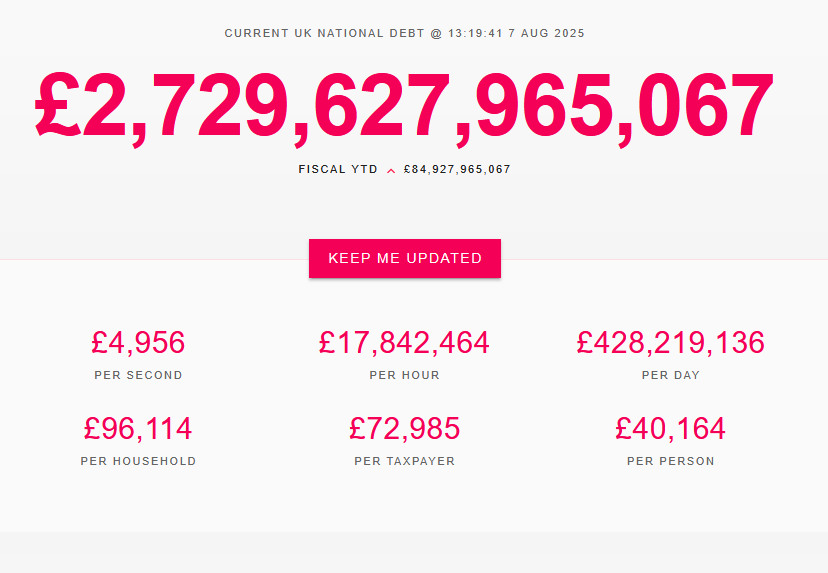
Task: Click the £84,927,965,067 fiscal YTD amount
Action: click(457, 170)
